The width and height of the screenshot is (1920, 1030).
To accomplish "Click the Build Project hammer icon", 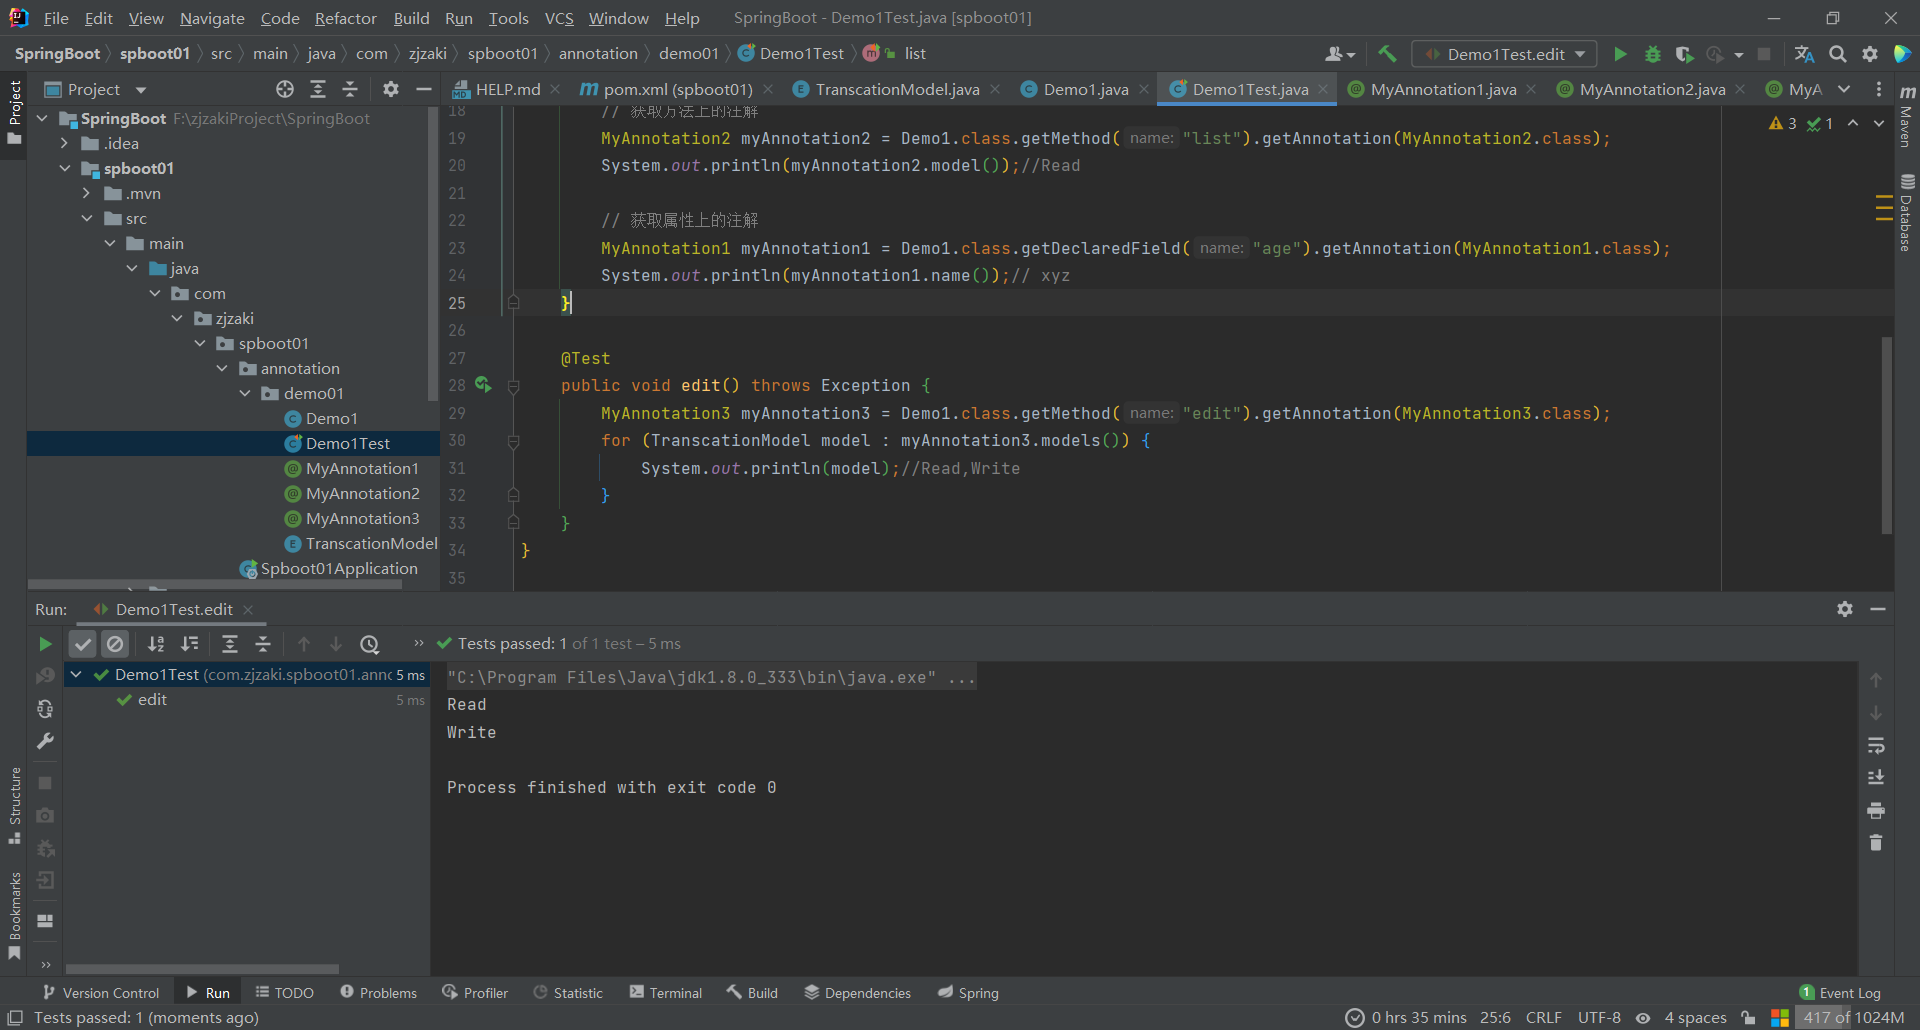I will (1387, 54).
